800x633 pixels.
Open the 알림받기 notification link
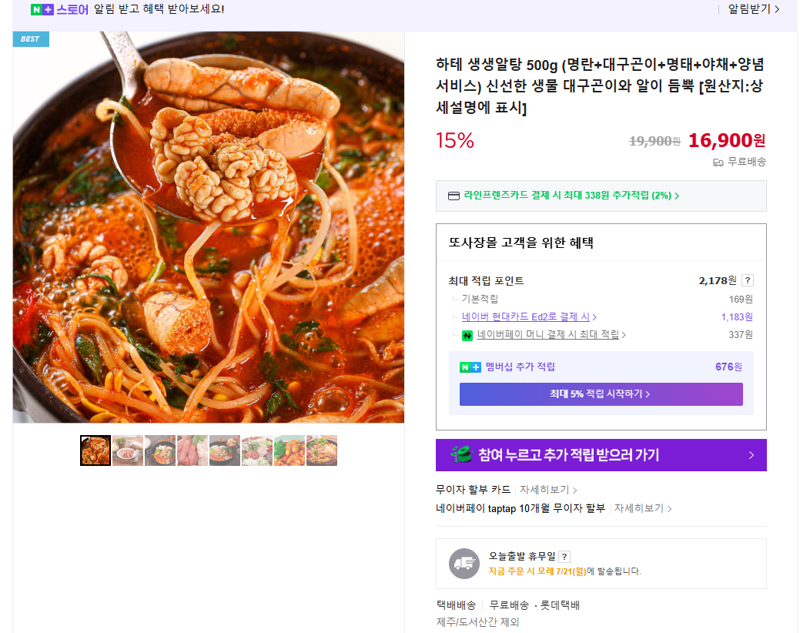point(753,9)
